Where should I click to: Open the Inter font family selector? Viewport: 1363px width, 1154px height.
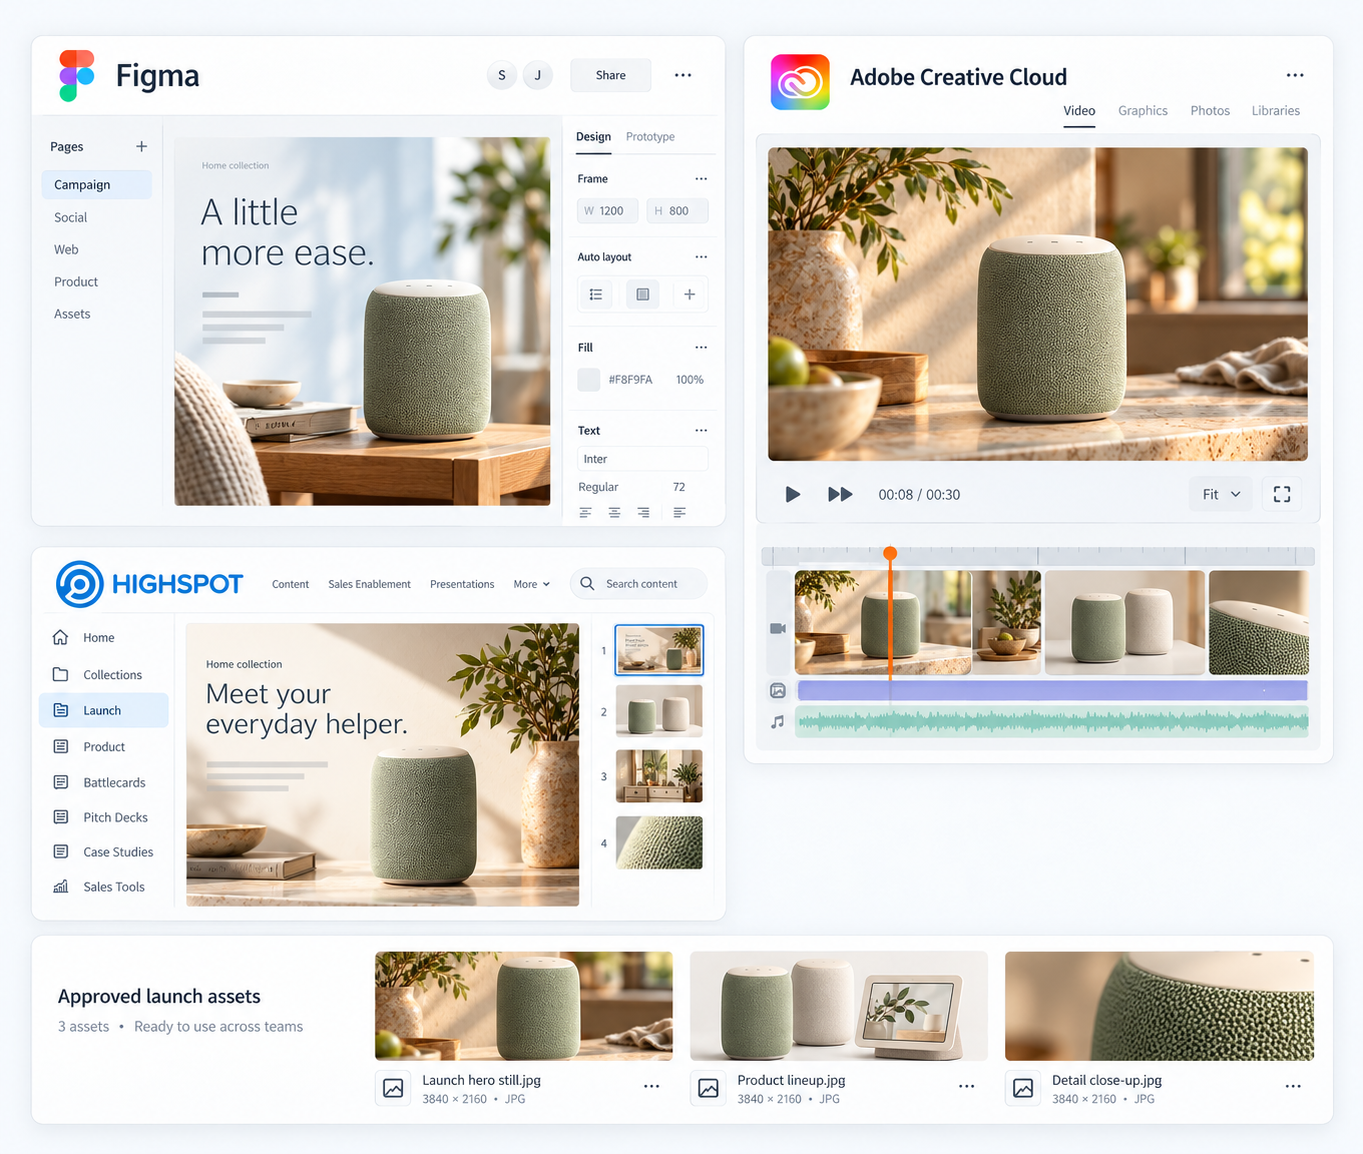coord(643,459)
